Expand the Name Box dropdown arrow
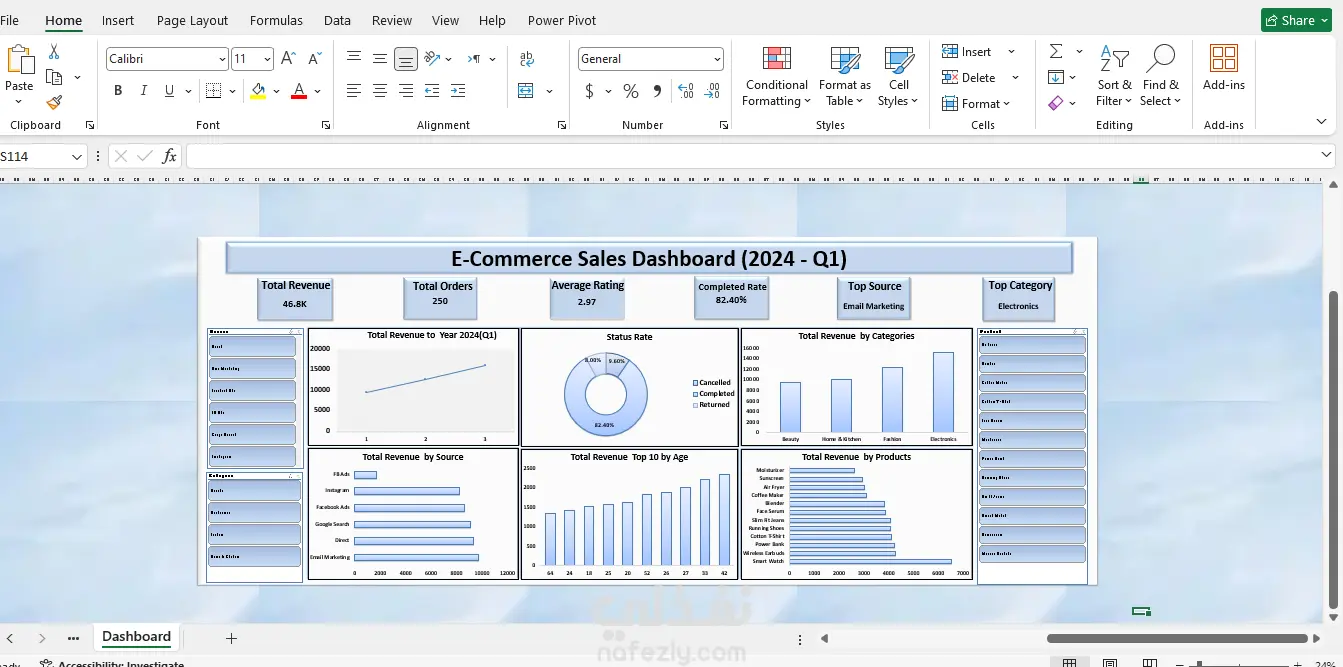 tap(77, 157)
